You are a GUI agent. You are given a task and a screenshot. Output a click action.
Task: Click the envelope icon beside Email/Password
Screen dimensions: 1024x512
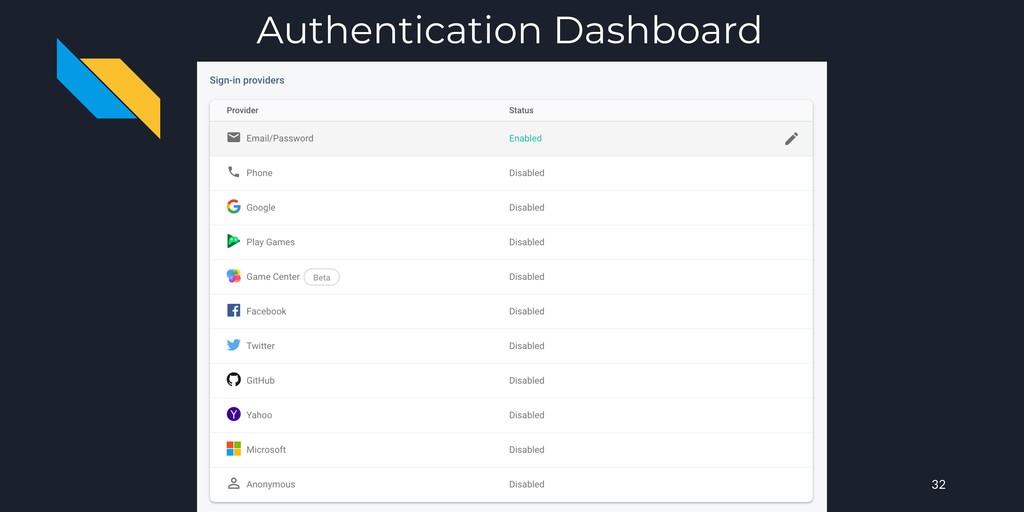pyautogui.click(x=233, y=138)
